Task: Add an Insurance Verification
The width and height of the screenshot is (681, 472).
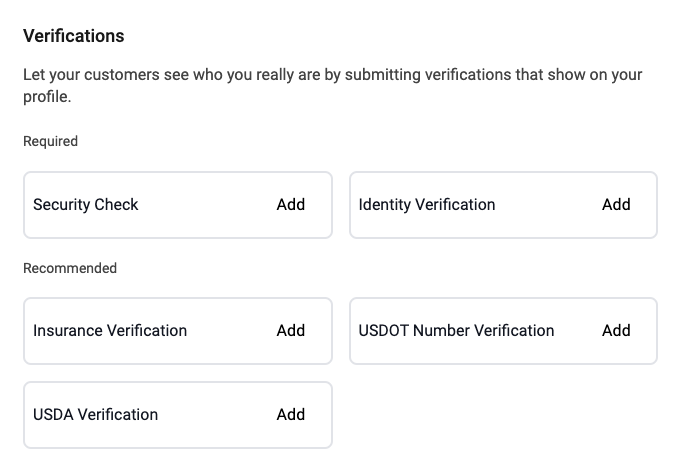Action: pyautogui.click(x=291, y=330)
